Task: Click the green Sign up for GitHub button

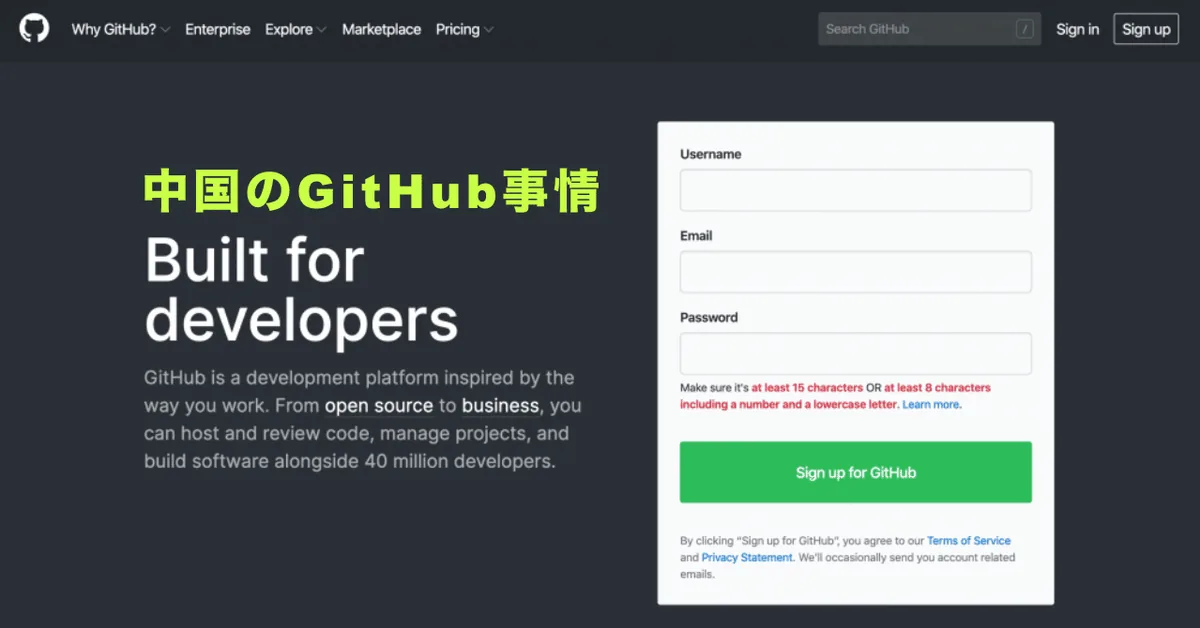Action: pos(855,472)
